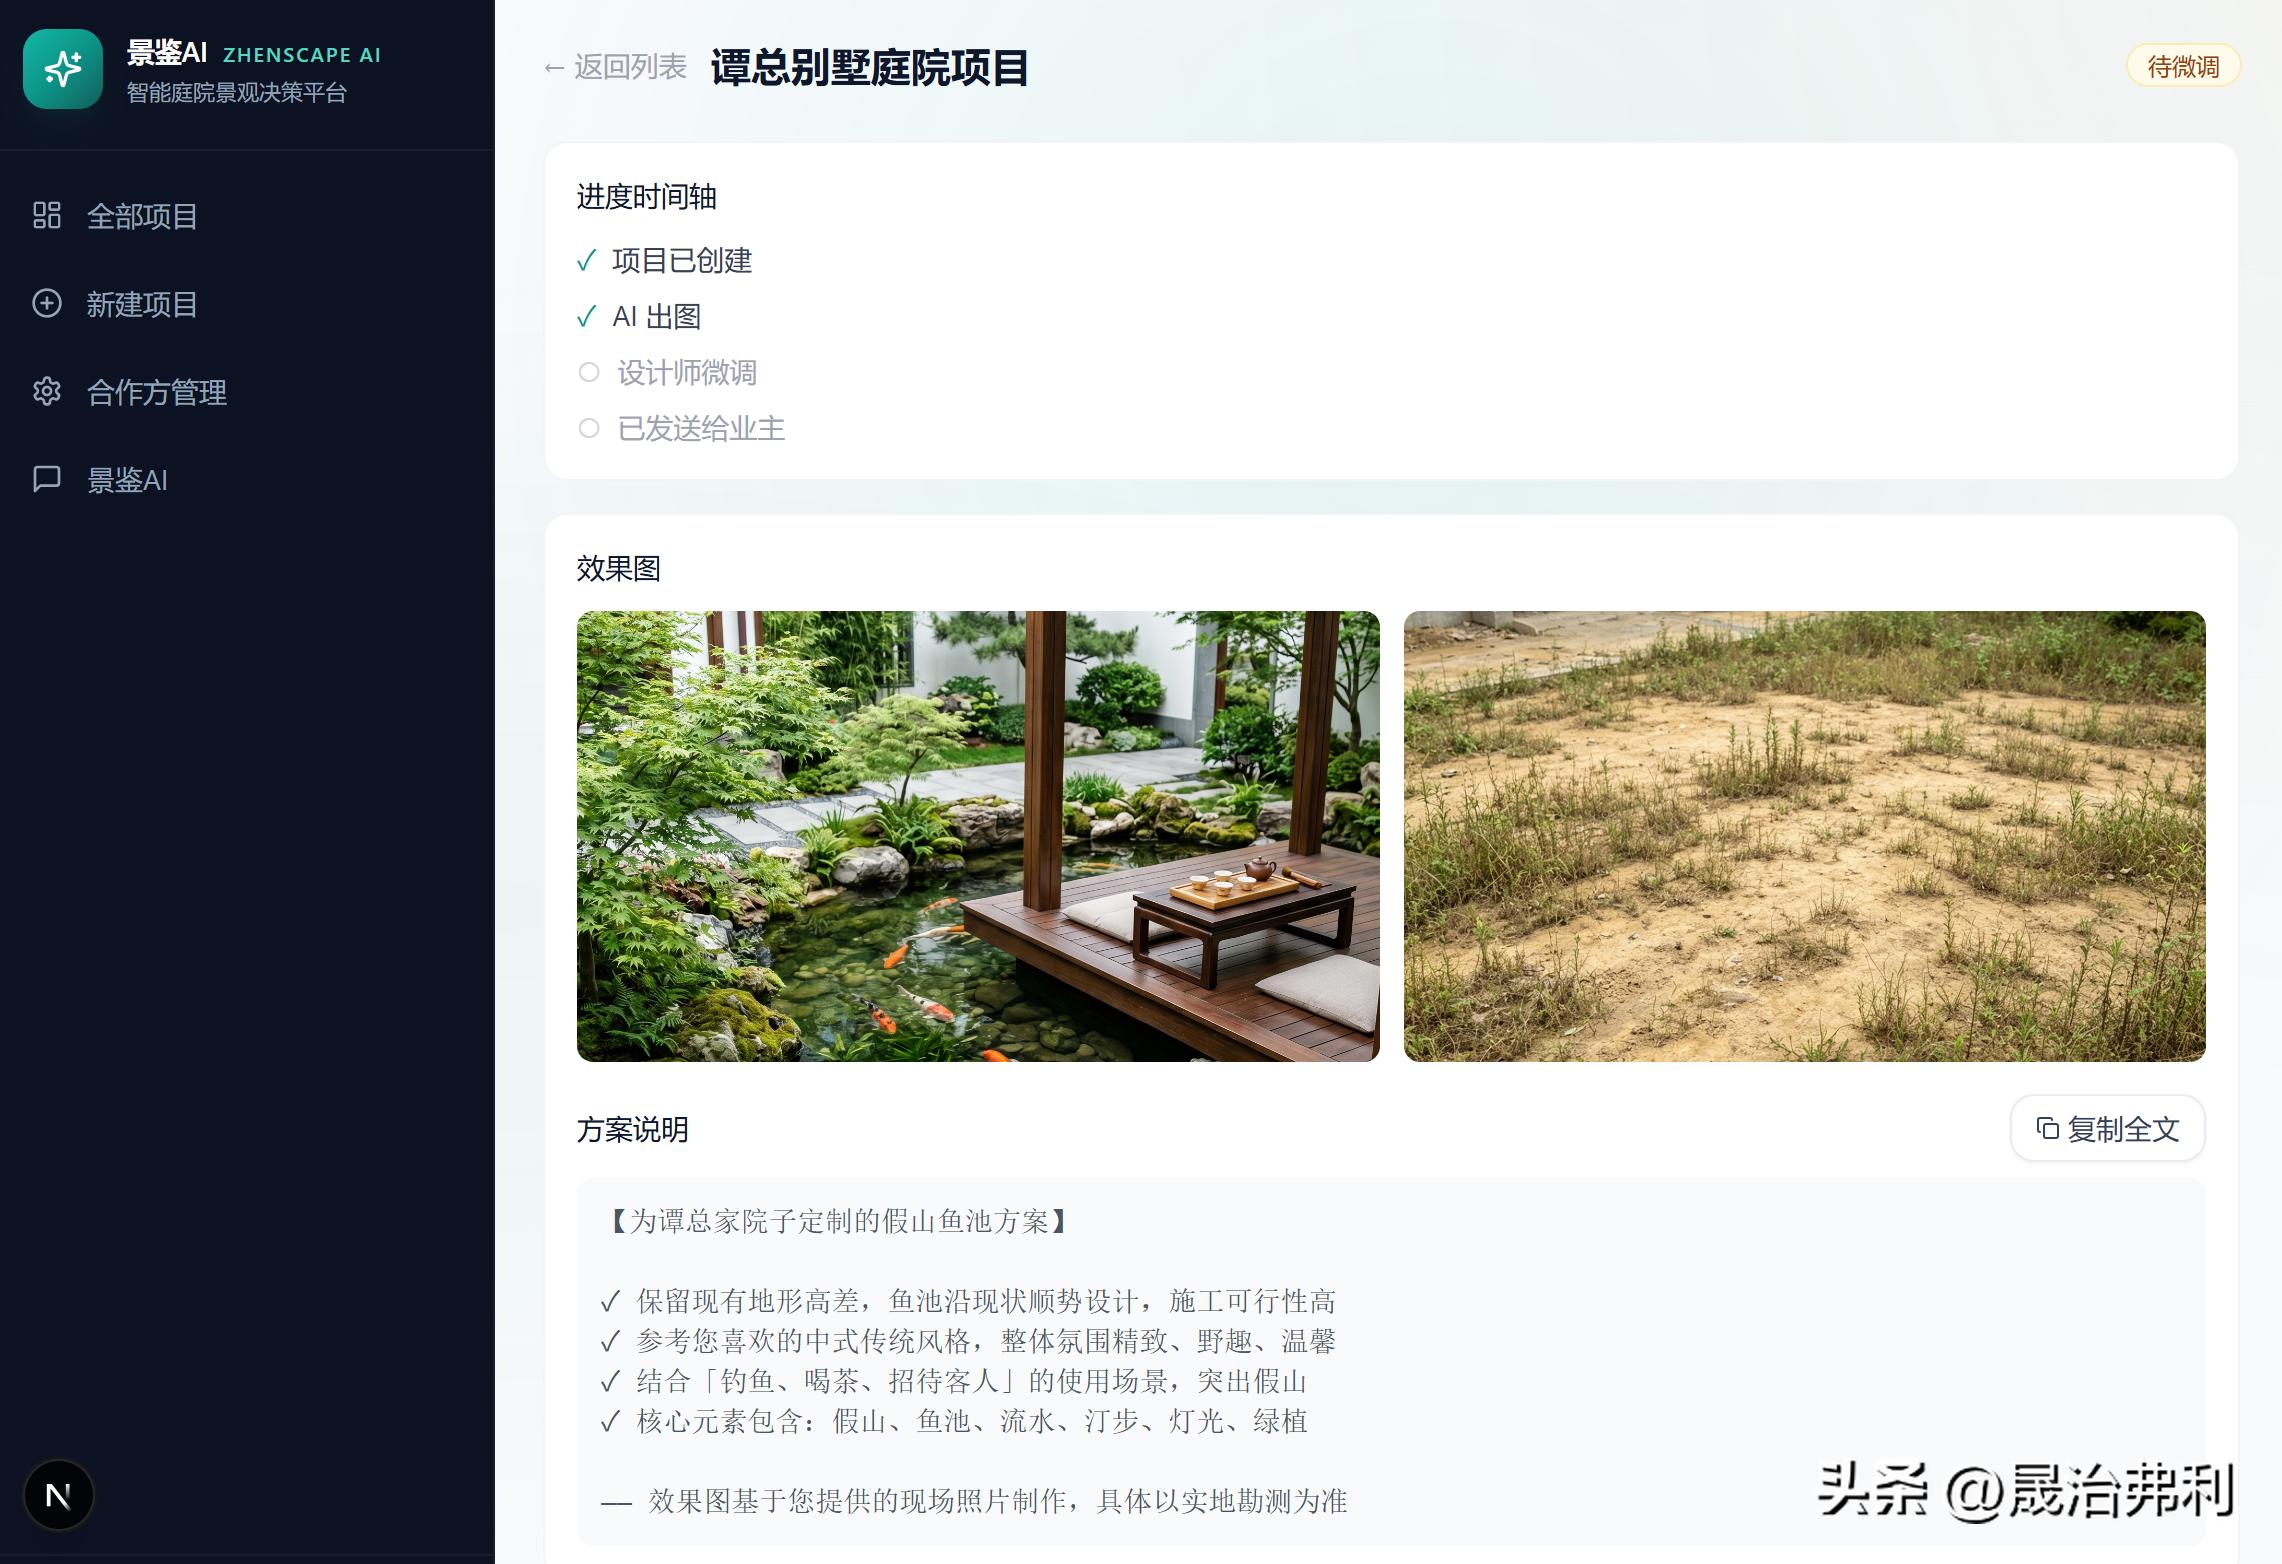Click 智能庭院景观决策平台 subtitle
Screen dimensions: 2282x1564
click(x=237, y=93)
